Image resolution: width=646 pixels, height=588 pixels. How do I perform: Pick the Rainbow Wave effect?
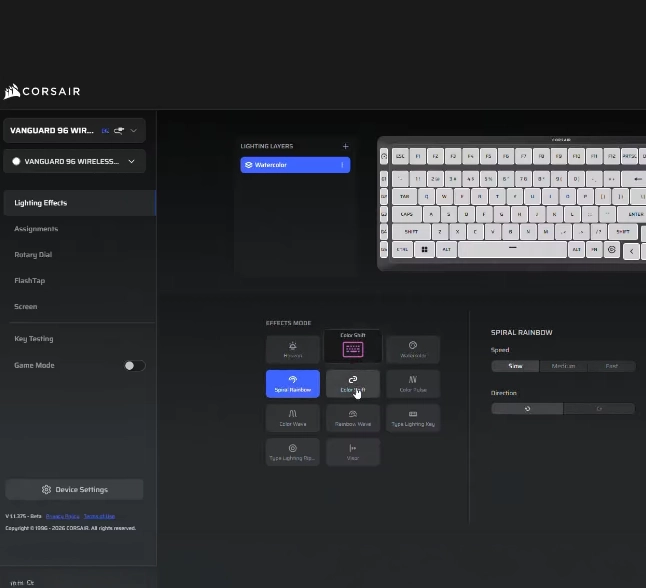(353, 418)
